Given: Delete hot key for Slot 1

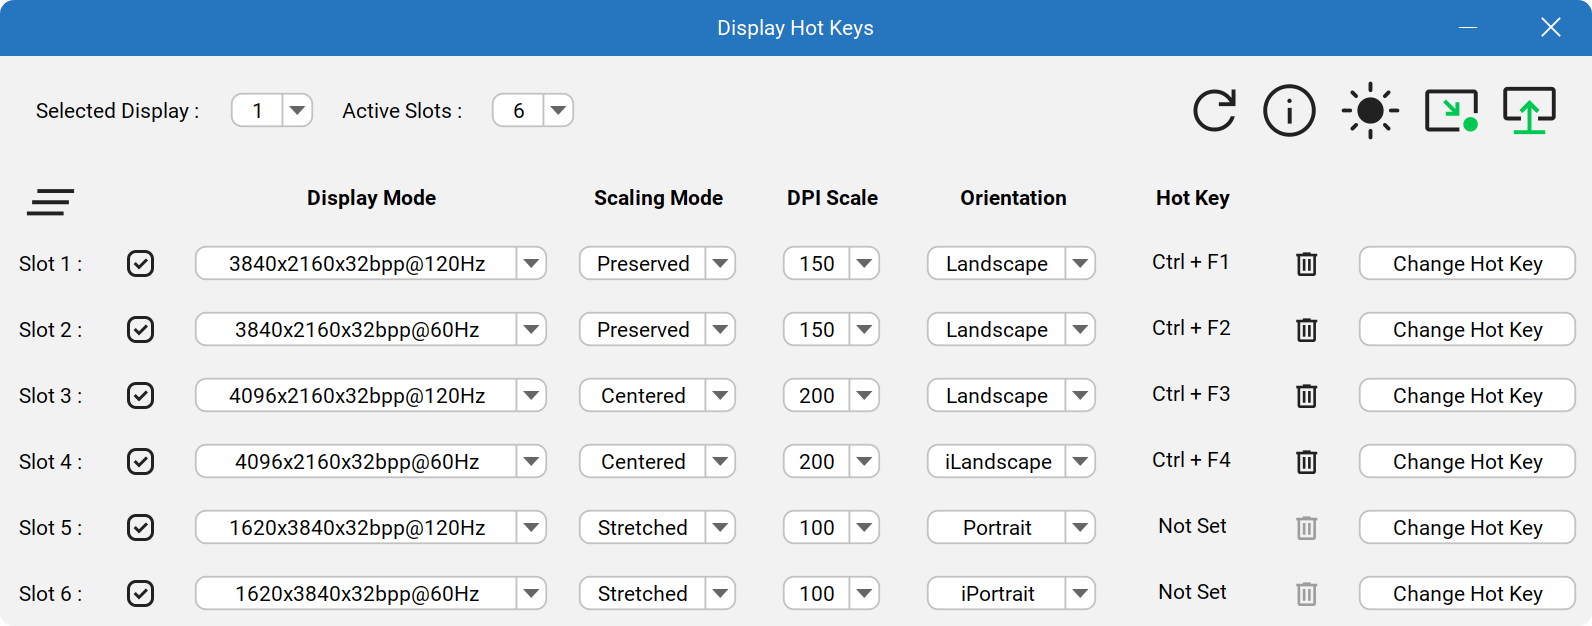Looking at the screenshot, I should tap(1306, 264).
